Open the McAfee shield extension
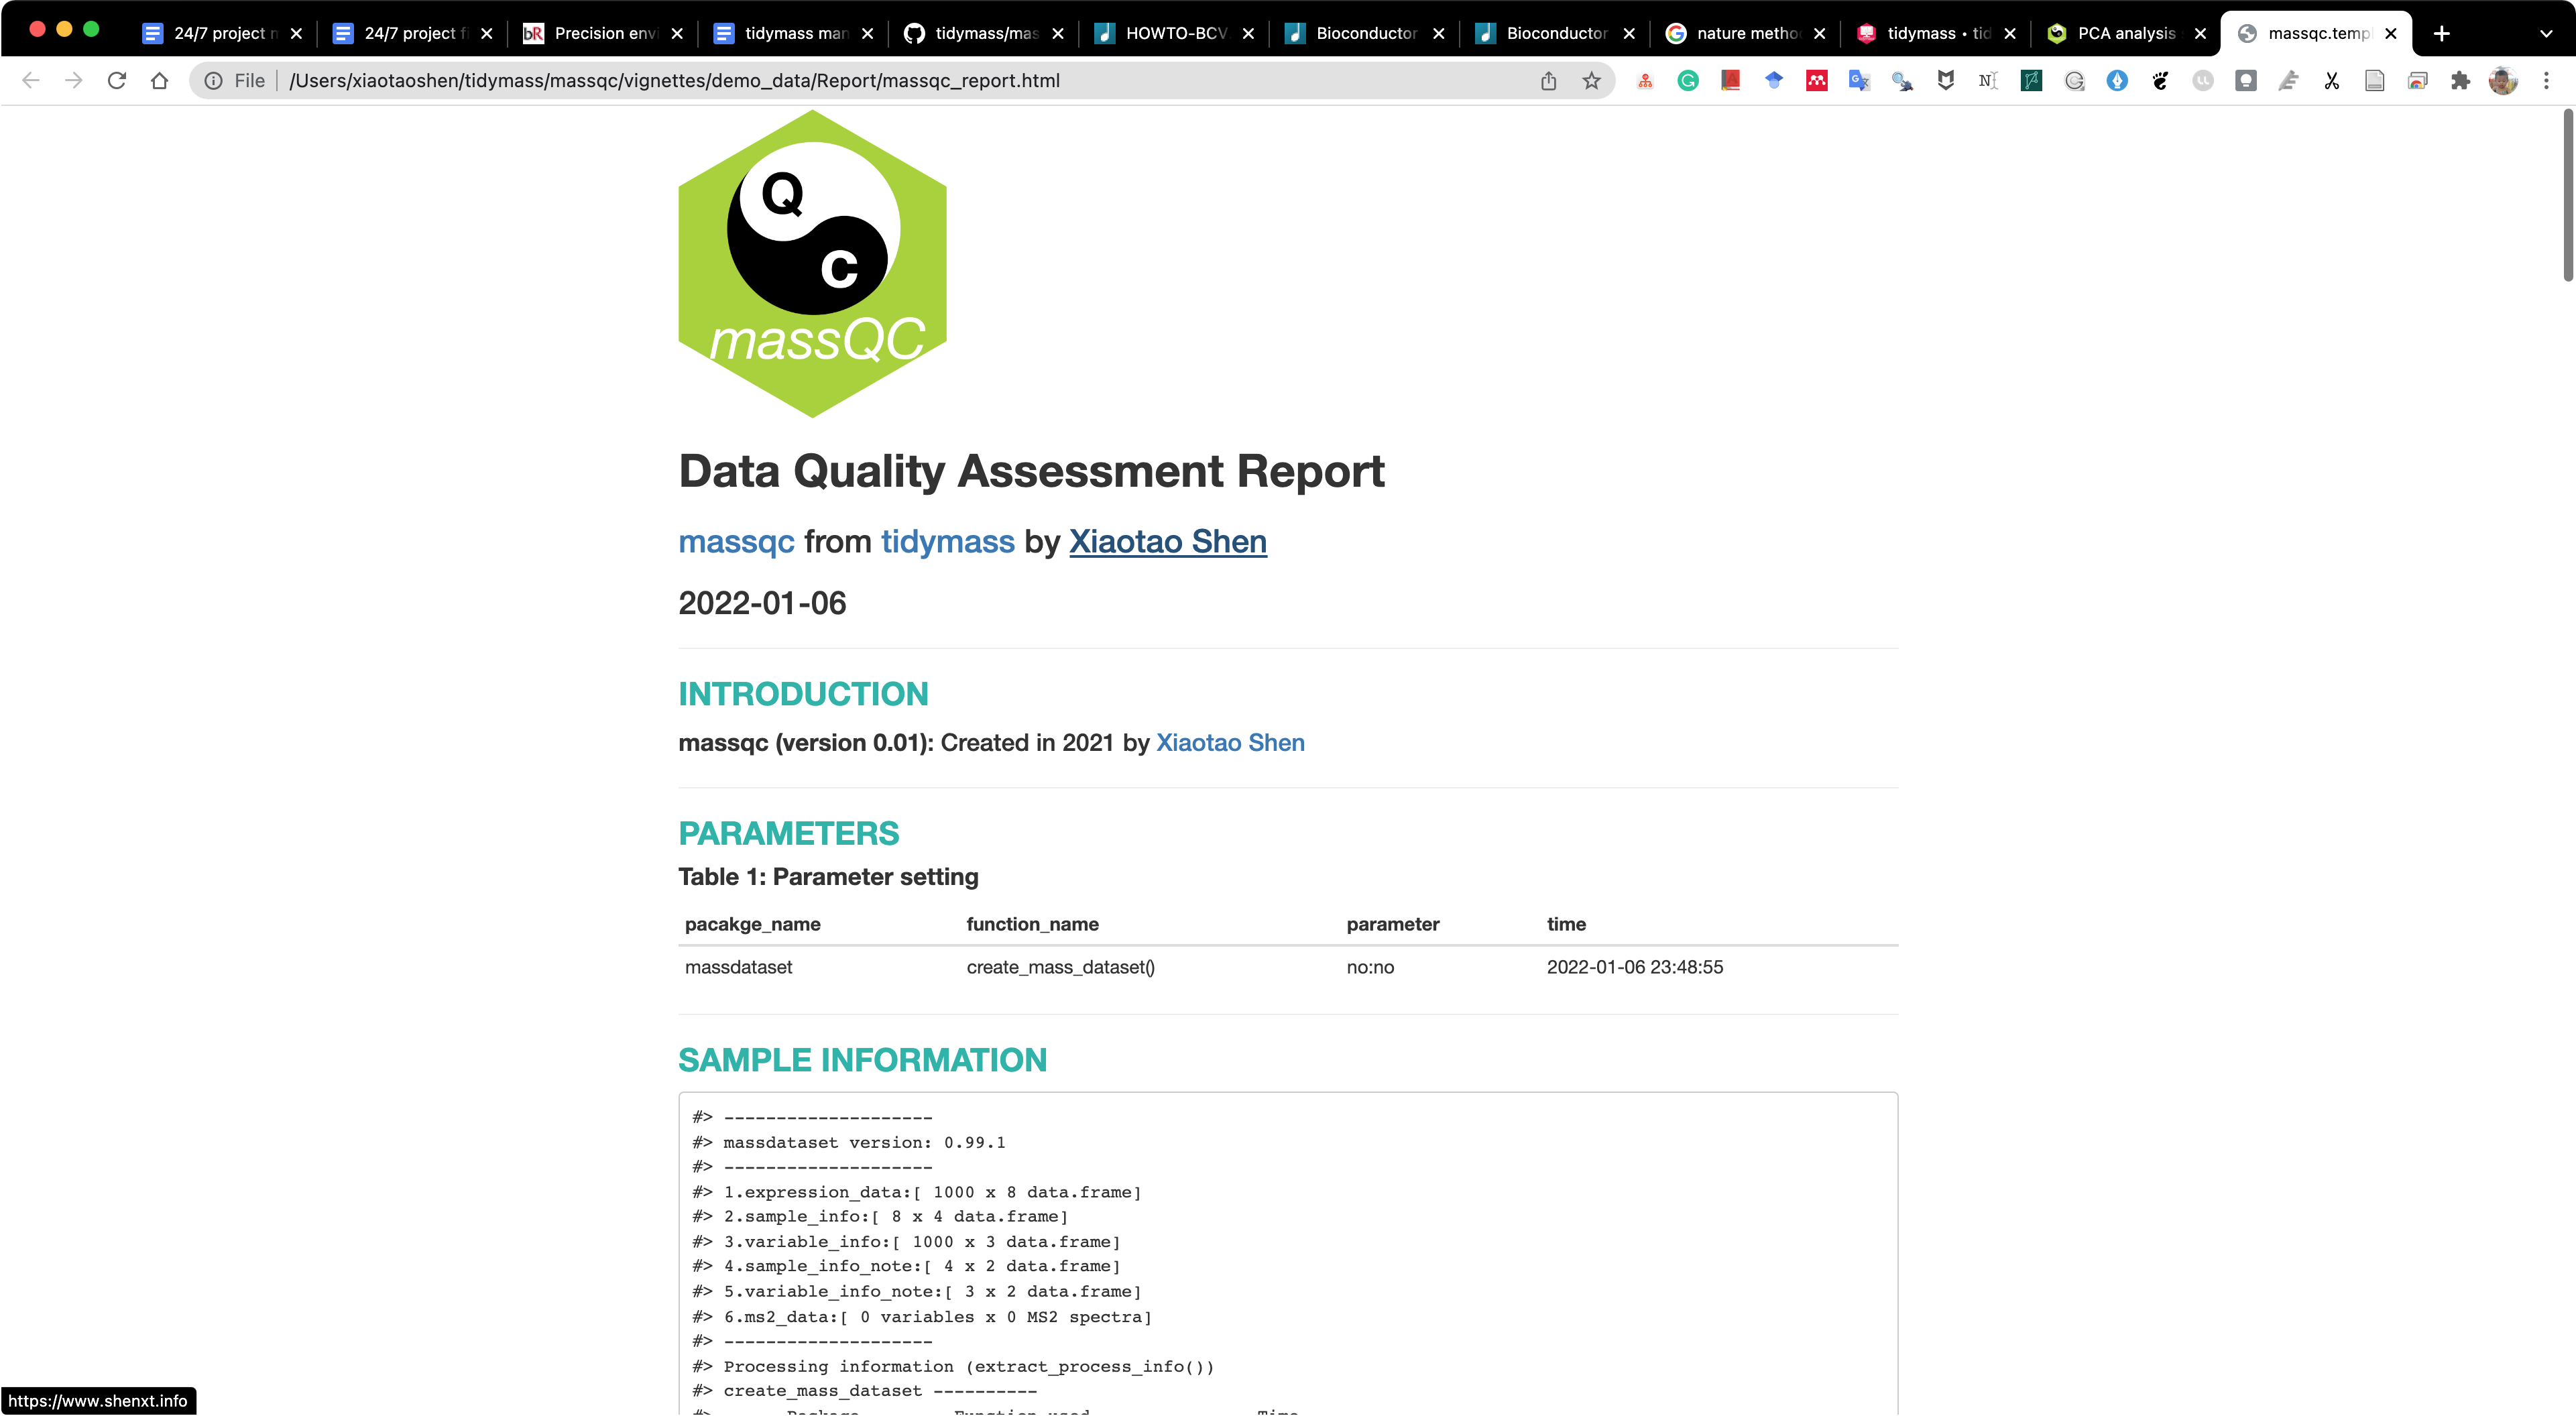This screenshot has height=1416, width=2576. pos(1946,81)
